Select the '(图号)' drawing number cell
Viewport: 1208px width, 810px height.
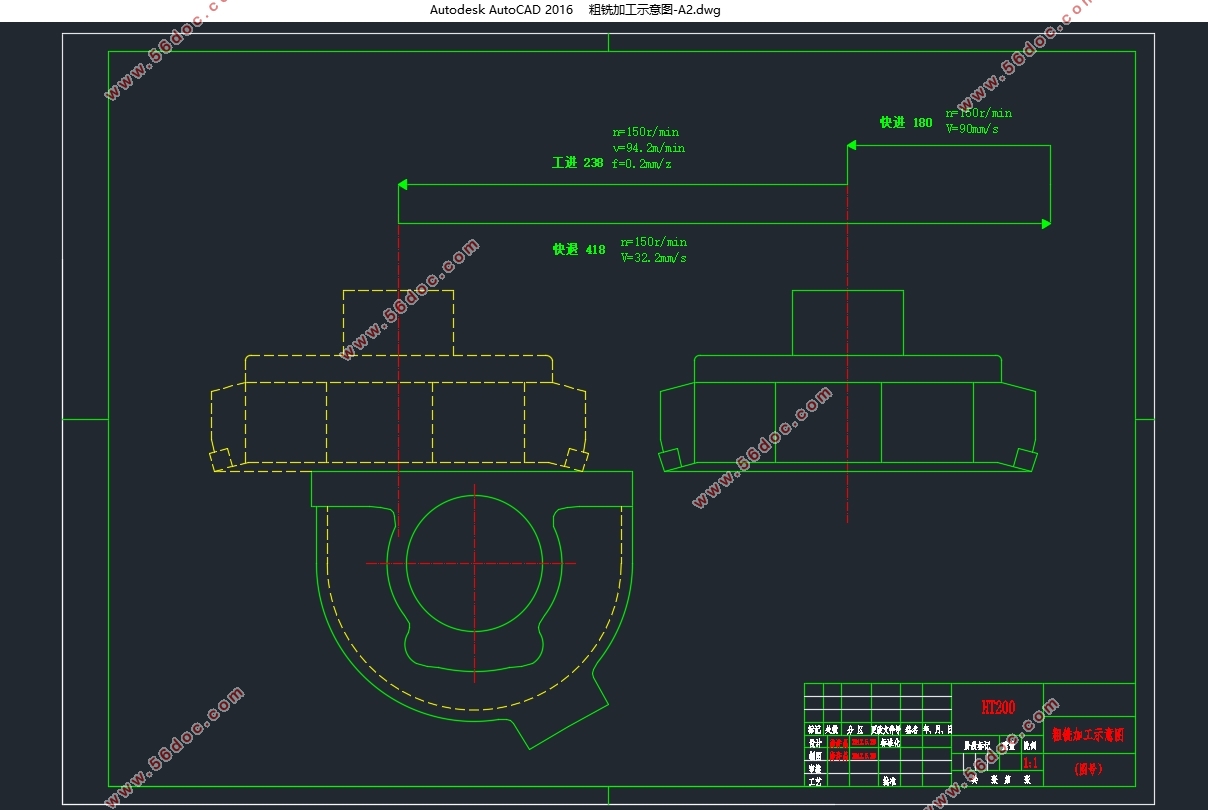[x=1088, y=769]
